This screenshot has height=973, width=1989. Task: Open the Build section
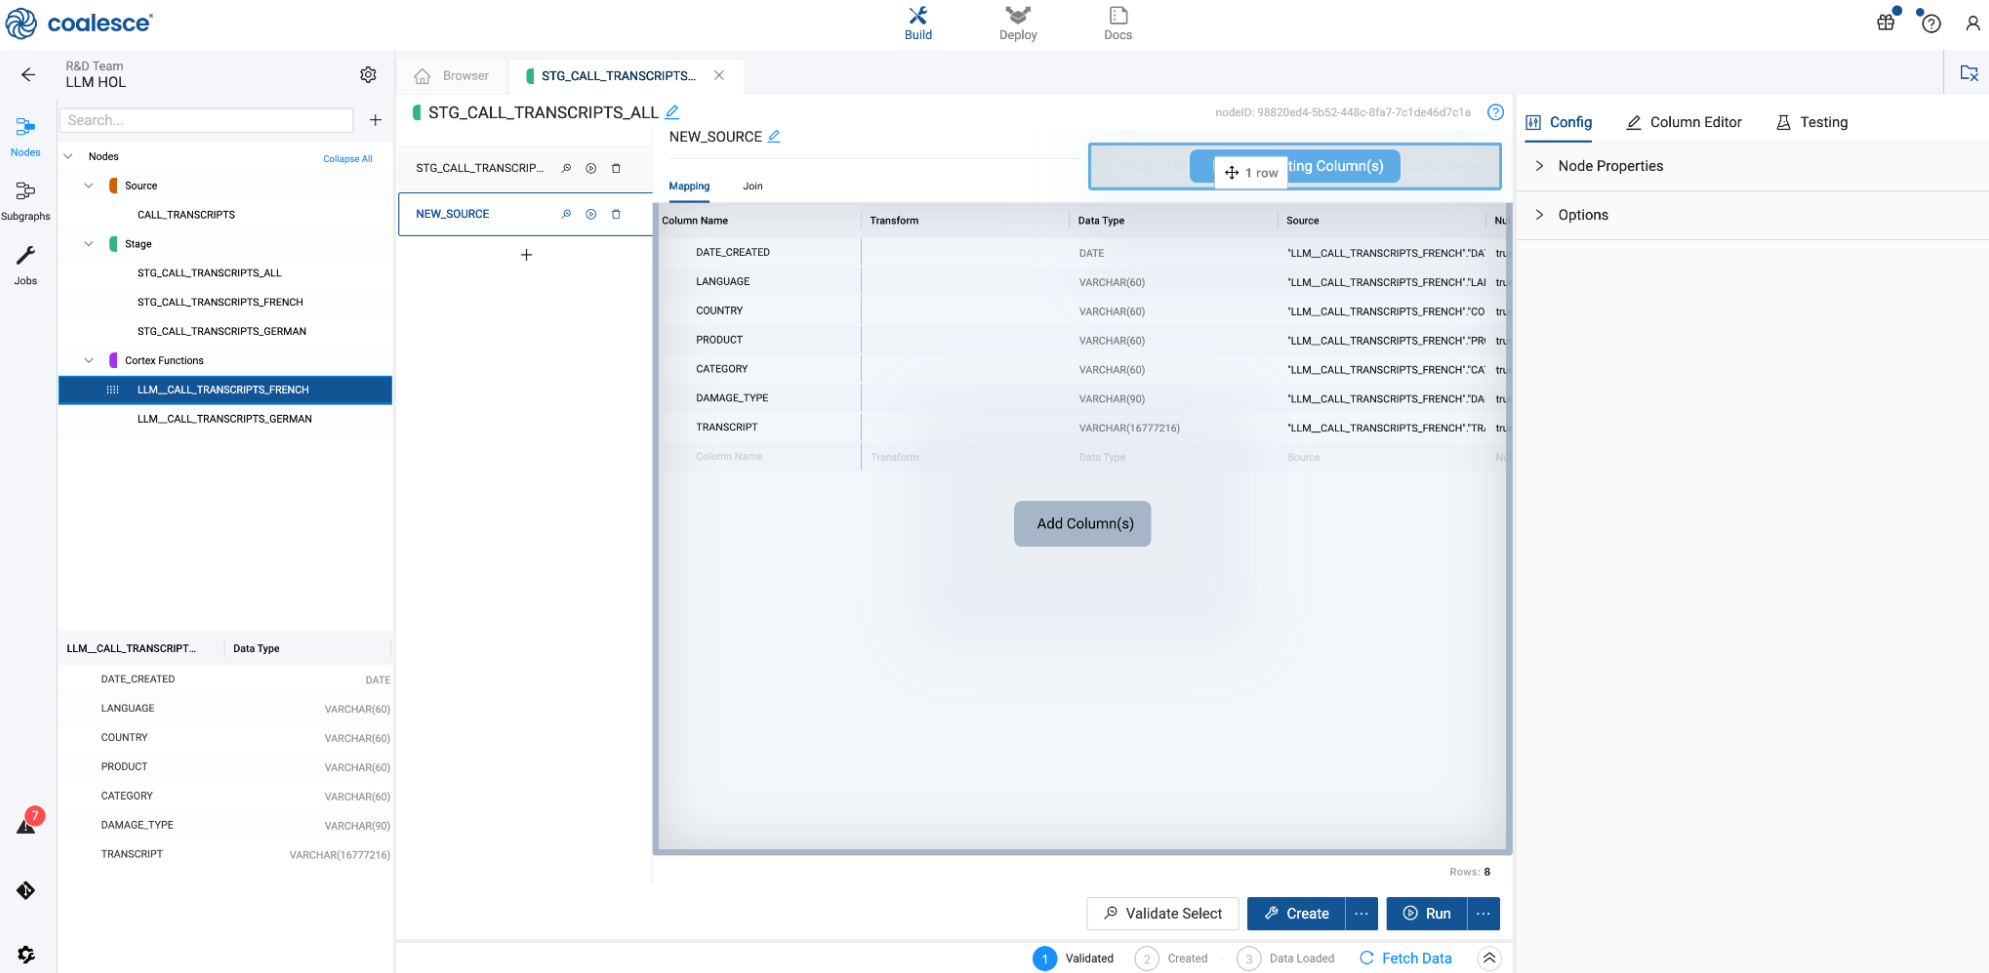click(x=917, y=23)
